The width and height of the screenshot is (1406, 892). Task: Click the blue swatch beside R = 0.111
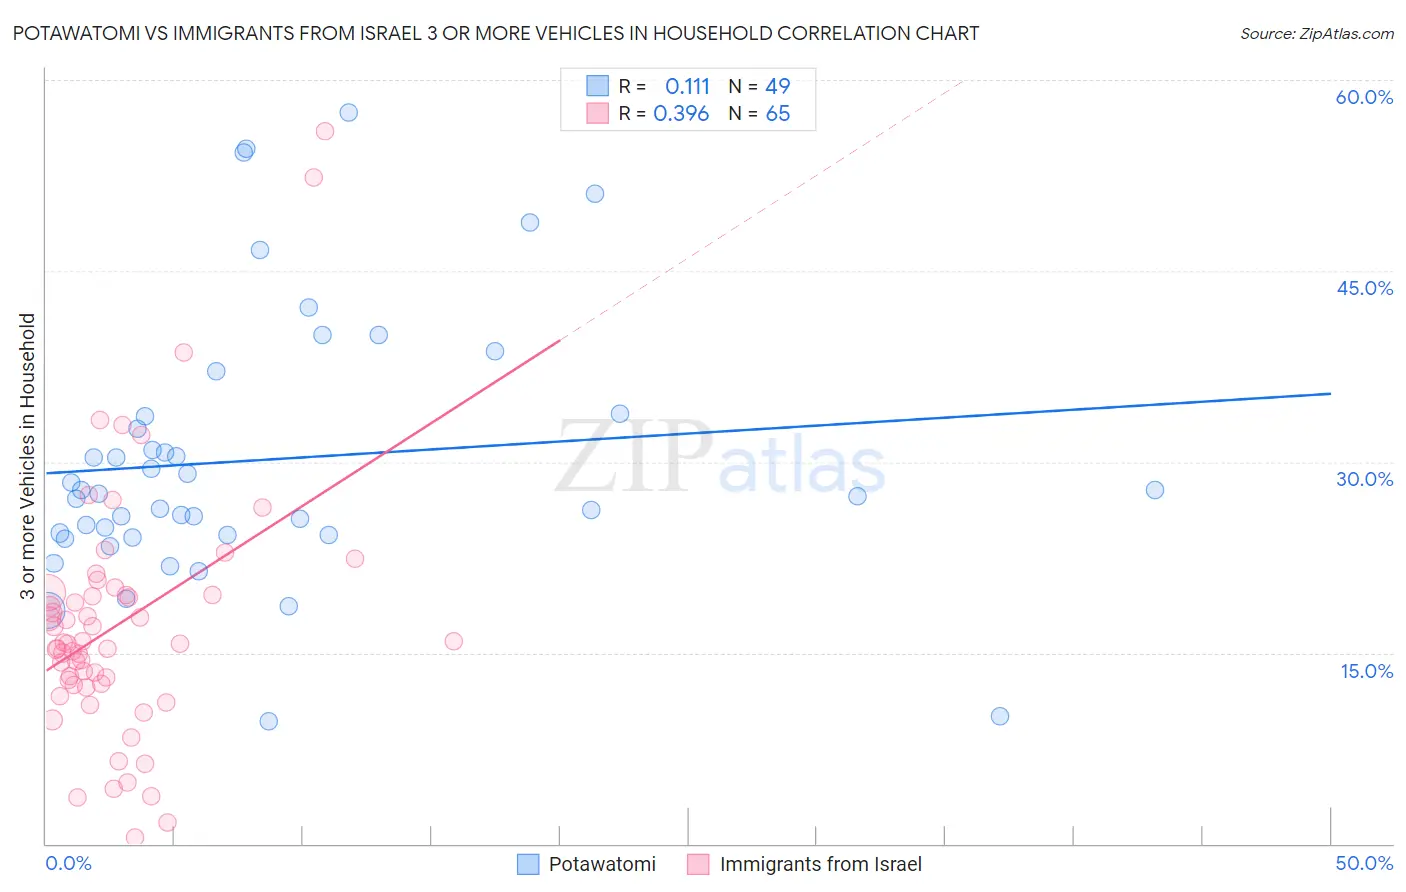tap(597, 86)
